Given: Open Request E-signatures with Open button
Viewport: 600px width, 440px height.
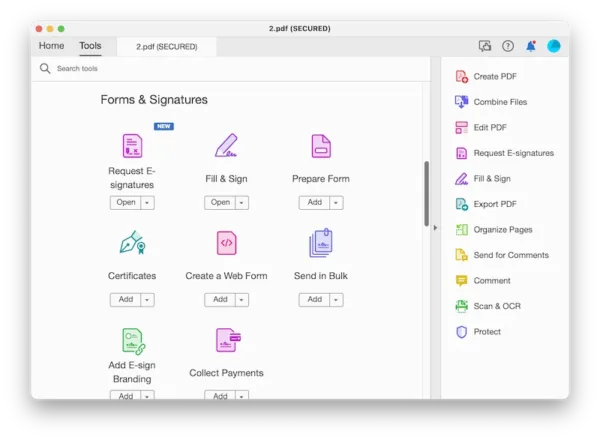Looking at the screenshot, I should [x=126, y=203].
